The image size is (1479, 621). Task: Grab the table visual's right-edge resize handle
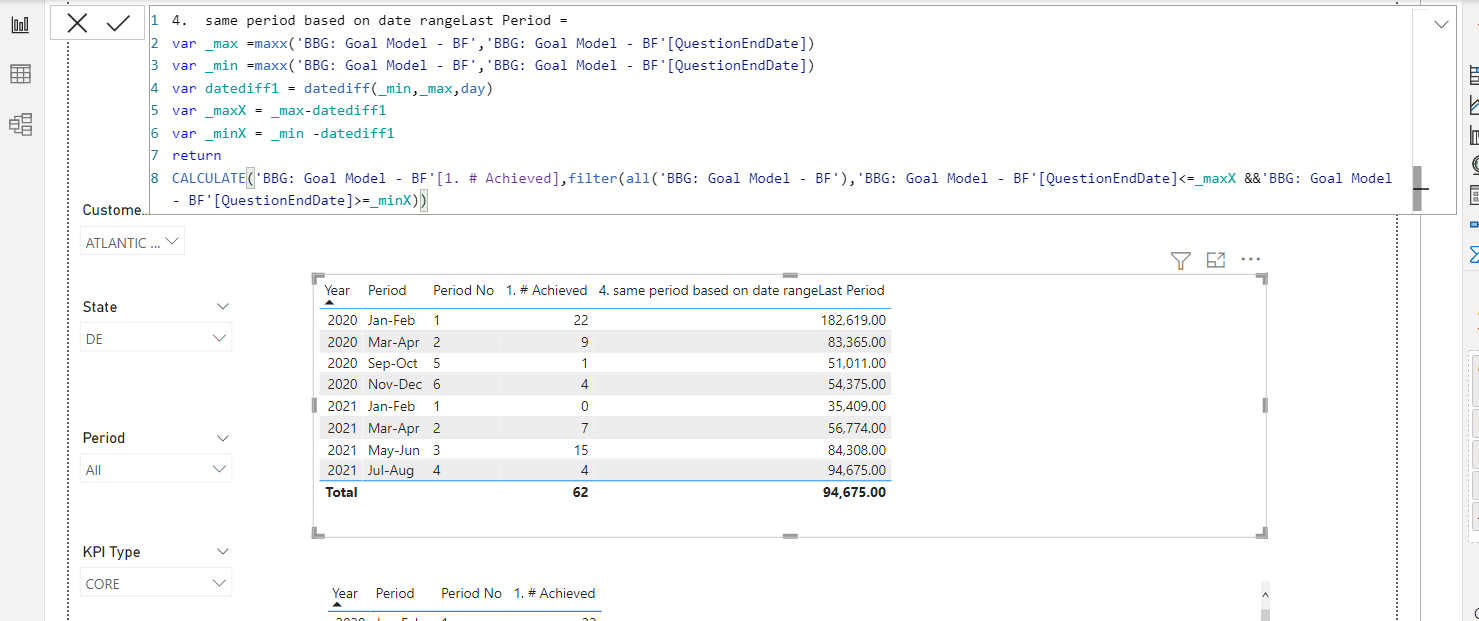coord(1266,405)
